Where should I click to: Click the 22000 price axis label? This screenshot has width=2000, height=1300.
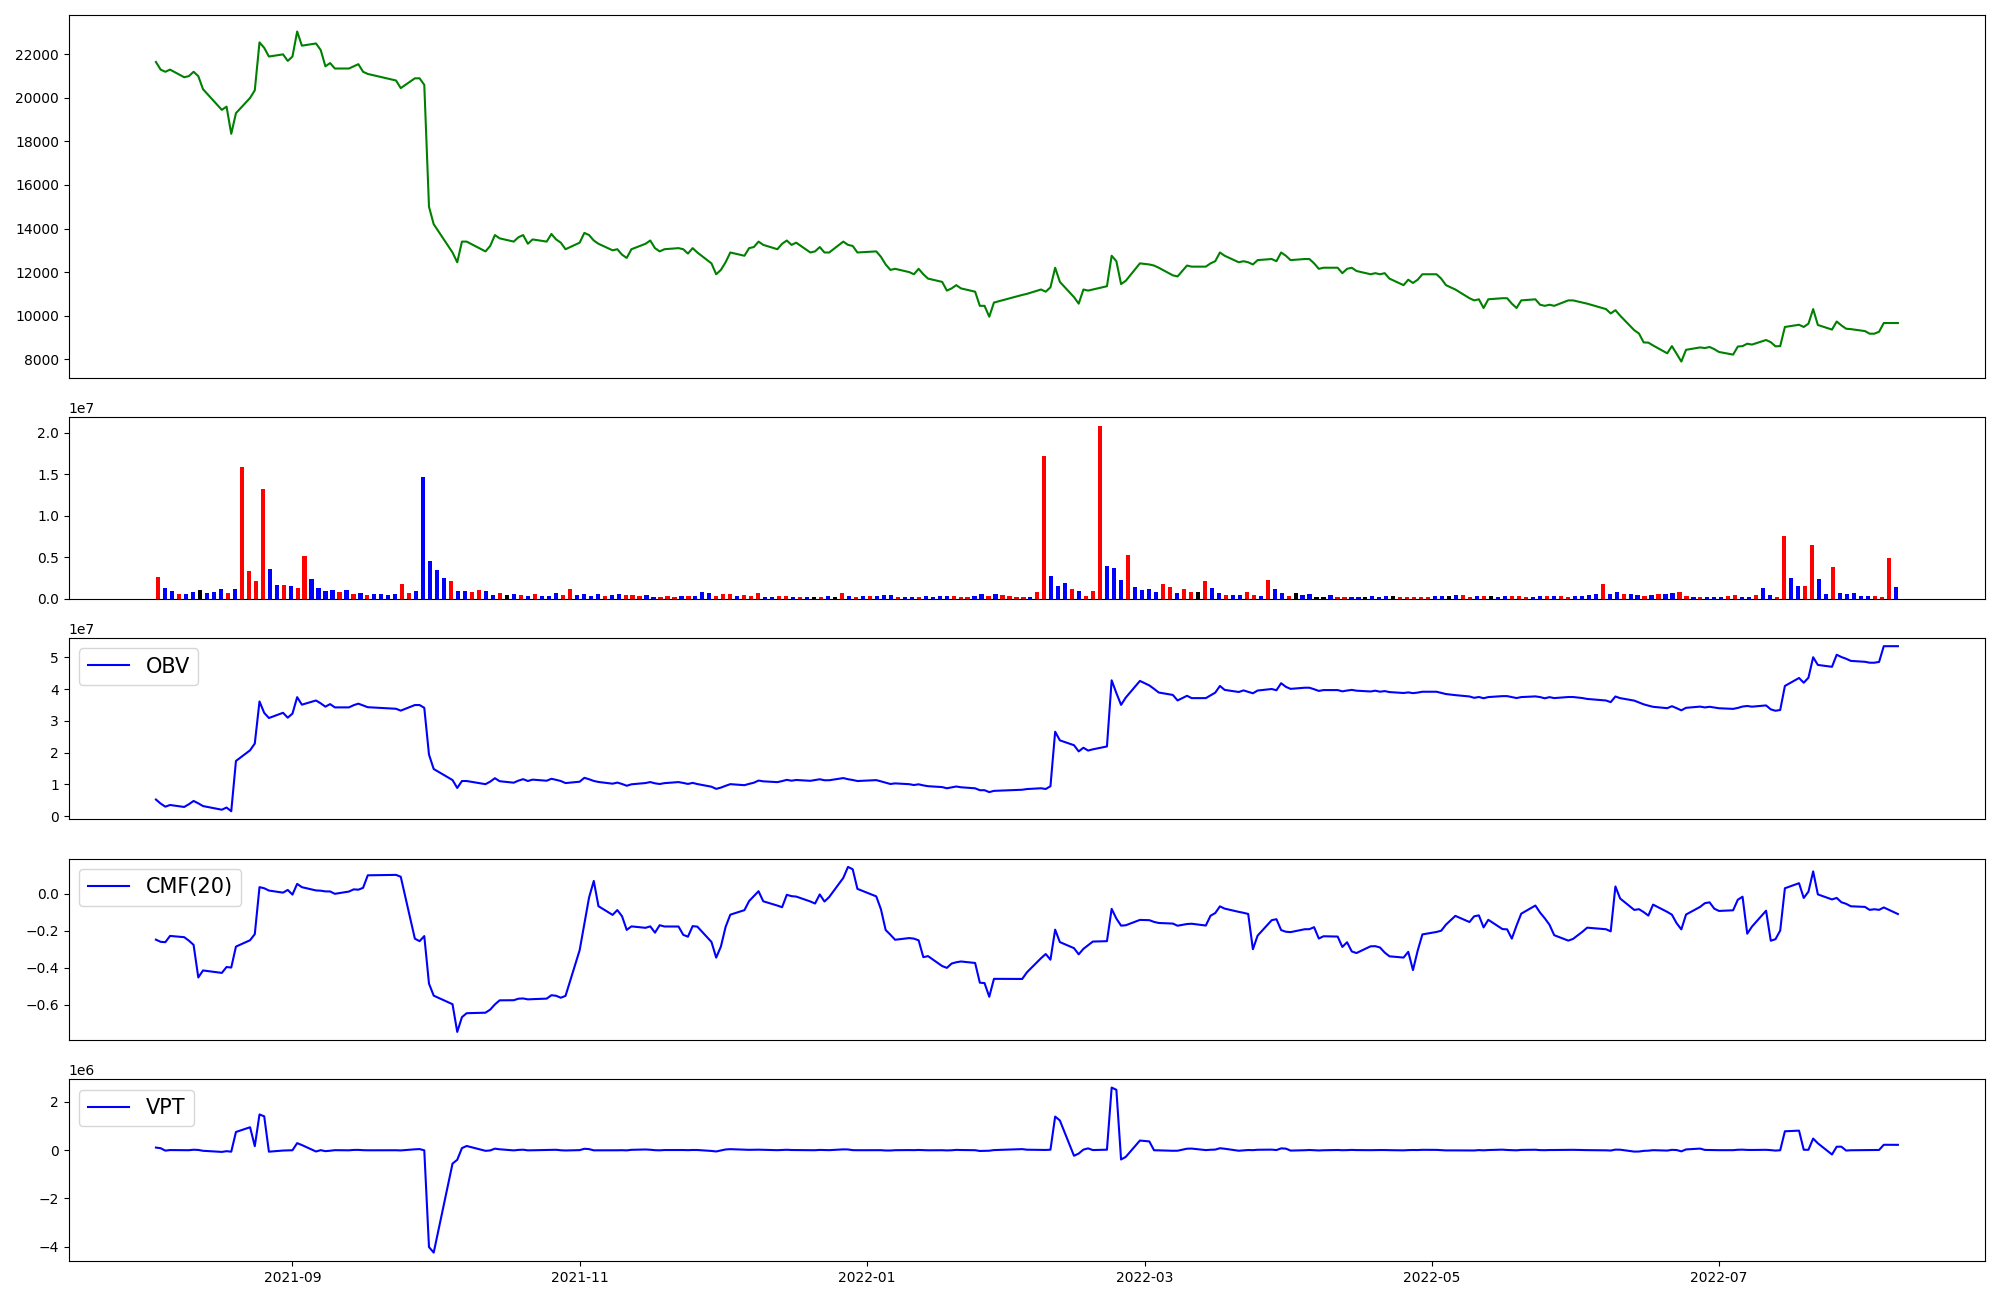[37, 55]
